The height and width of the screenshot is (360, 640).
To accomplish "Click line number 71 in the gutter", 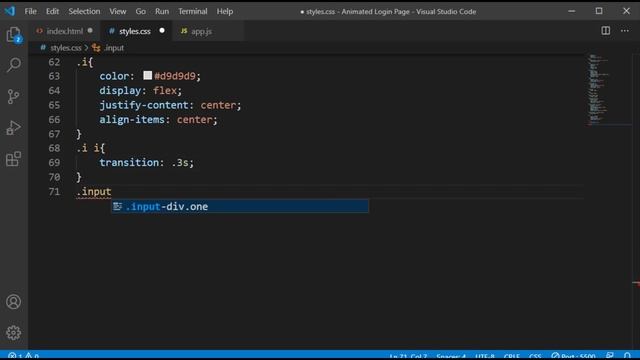I will coord(54,191).
